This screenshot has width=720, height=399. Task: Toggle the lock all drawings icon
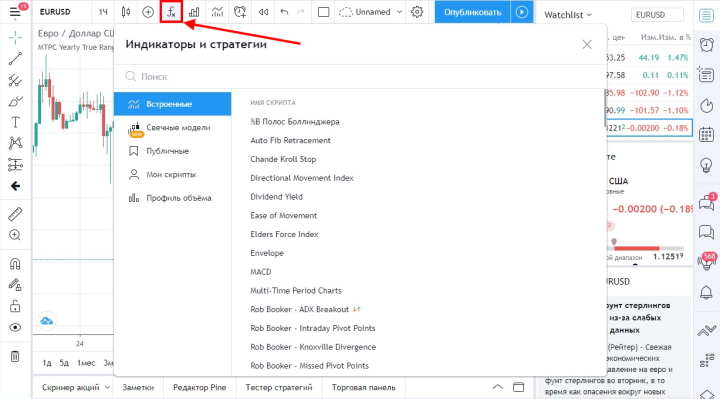pos(15,306)
